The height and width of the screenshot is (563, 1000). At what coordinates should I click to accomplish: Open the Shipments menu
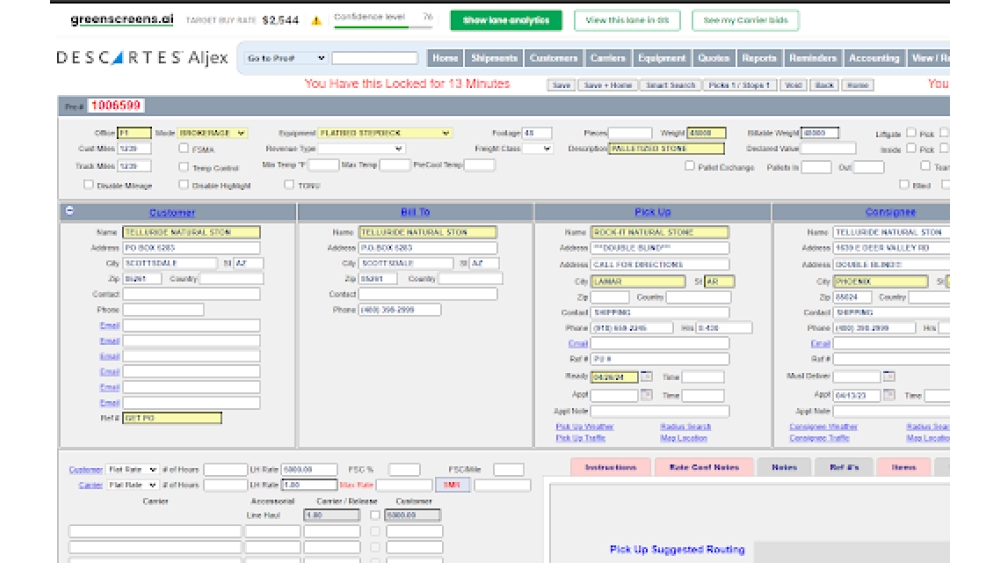pyautogui.click(x=494, y=58)
